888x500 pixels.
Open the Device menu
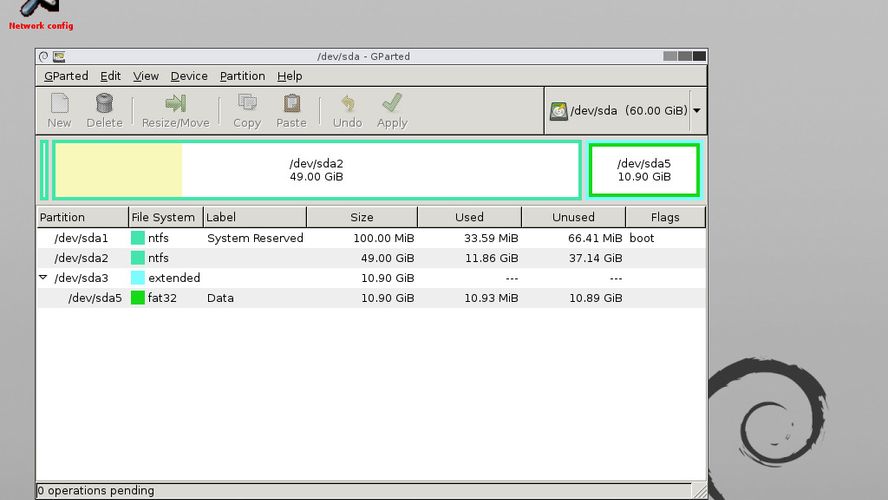pos(189,76)
